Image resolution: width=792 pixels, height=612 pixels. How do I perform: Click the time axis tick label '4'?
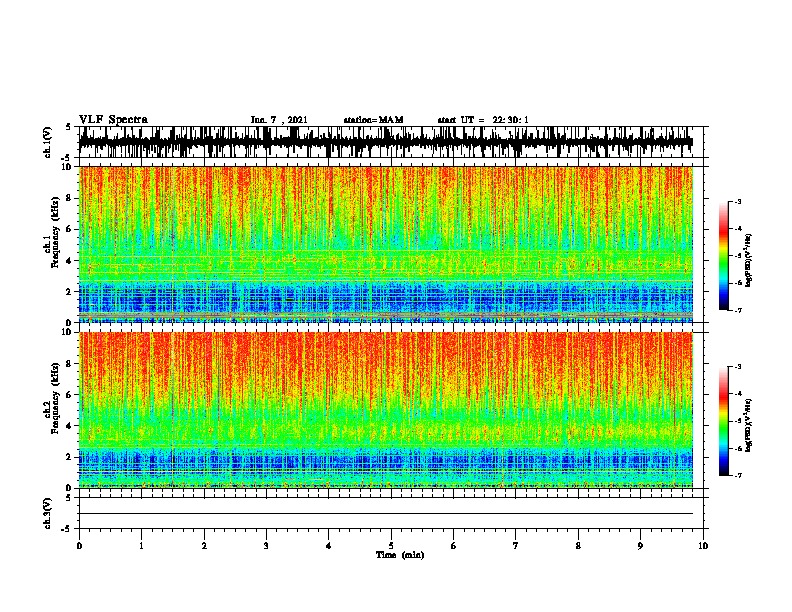(x=329, y=546)
